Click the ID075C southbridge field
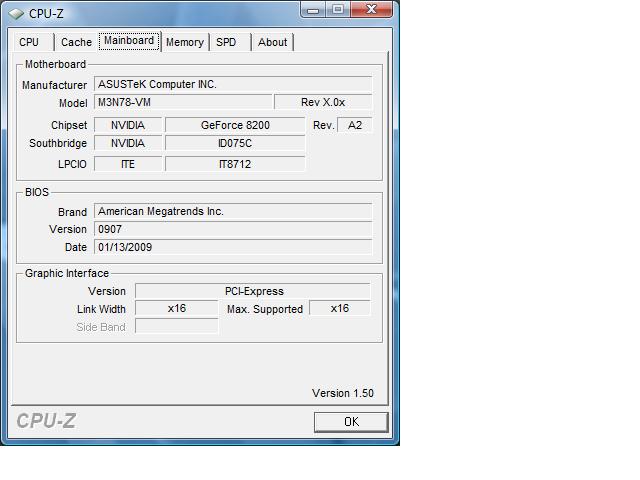This screenshot has width=640, height=480. [235, 143]
